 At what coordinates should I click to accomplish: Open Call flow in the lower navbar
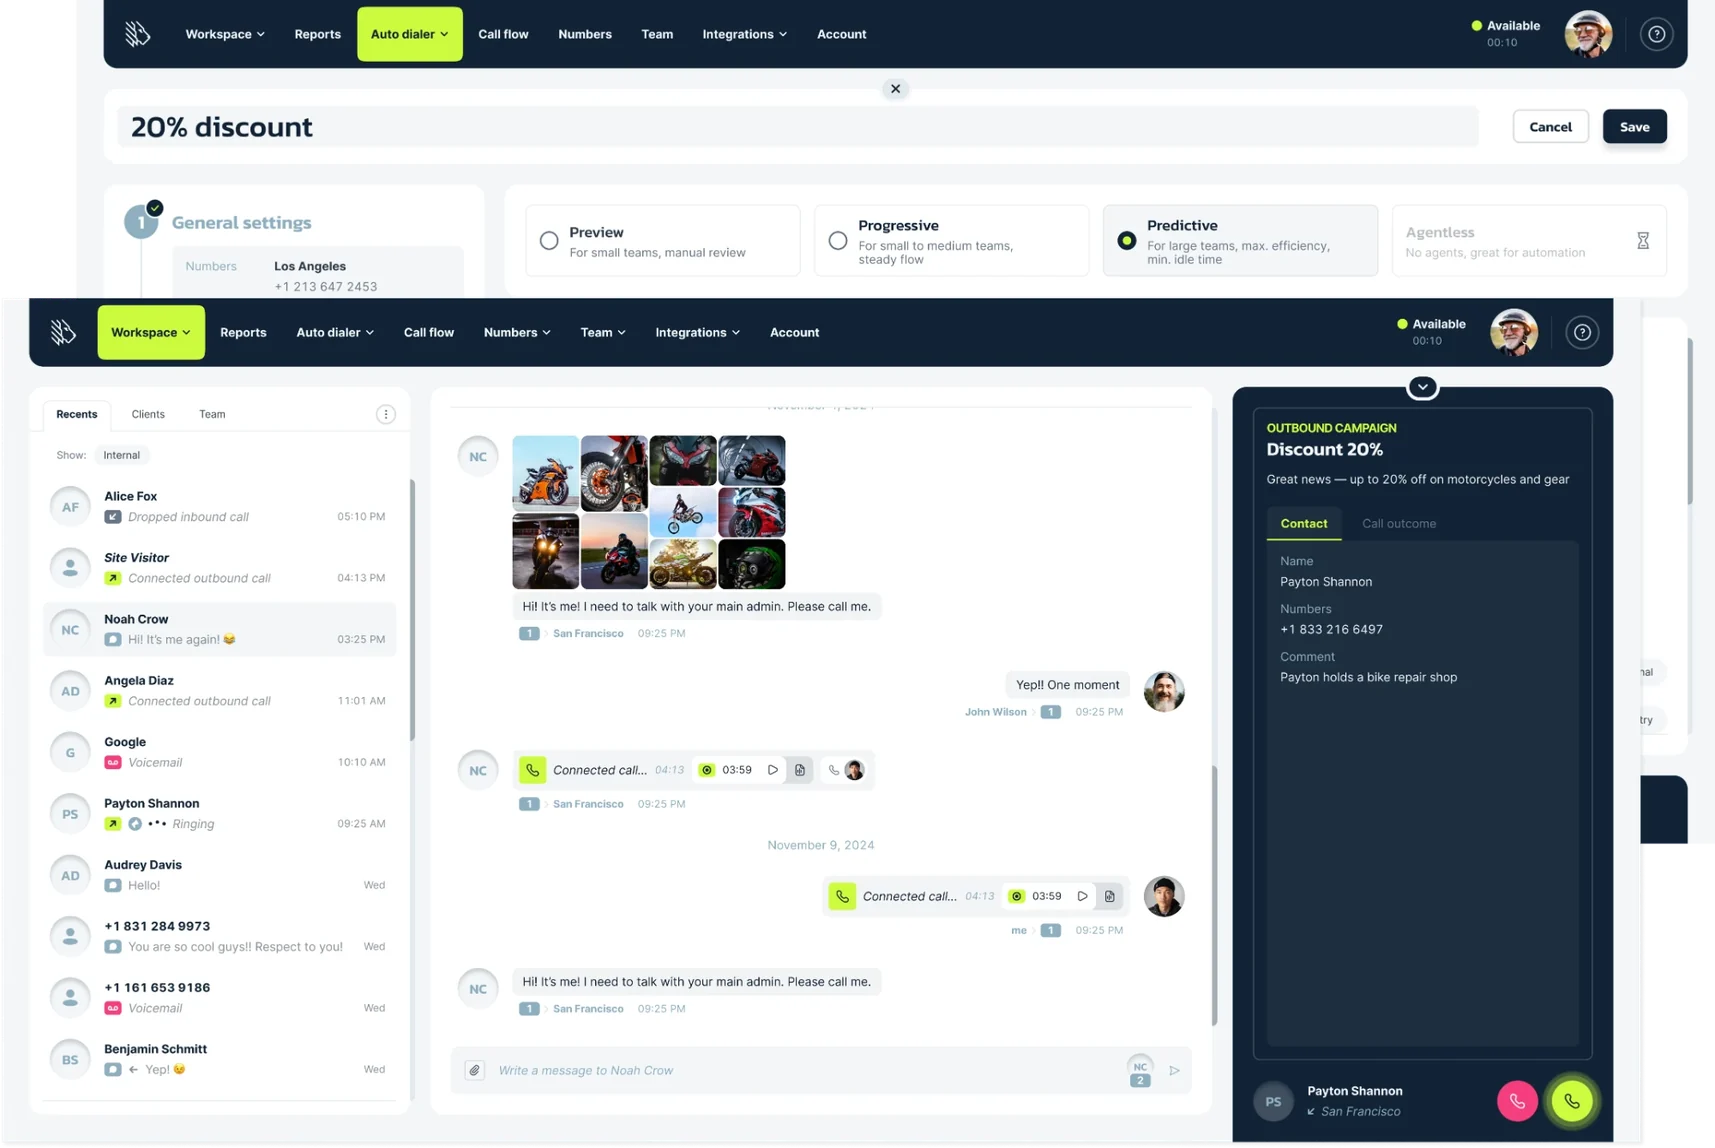(429, 332)
